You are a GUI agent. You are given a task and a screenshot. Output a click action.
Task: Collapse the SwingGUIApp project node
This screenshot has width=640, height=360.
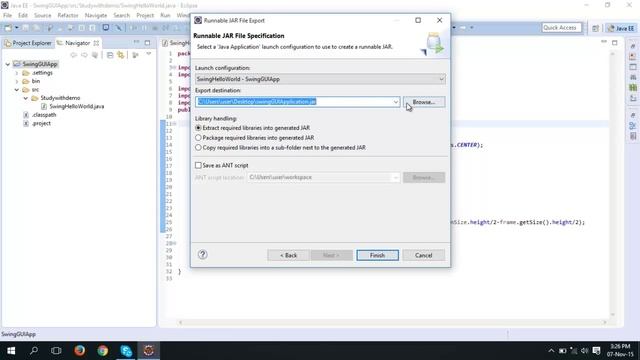(x=8, y=64)
